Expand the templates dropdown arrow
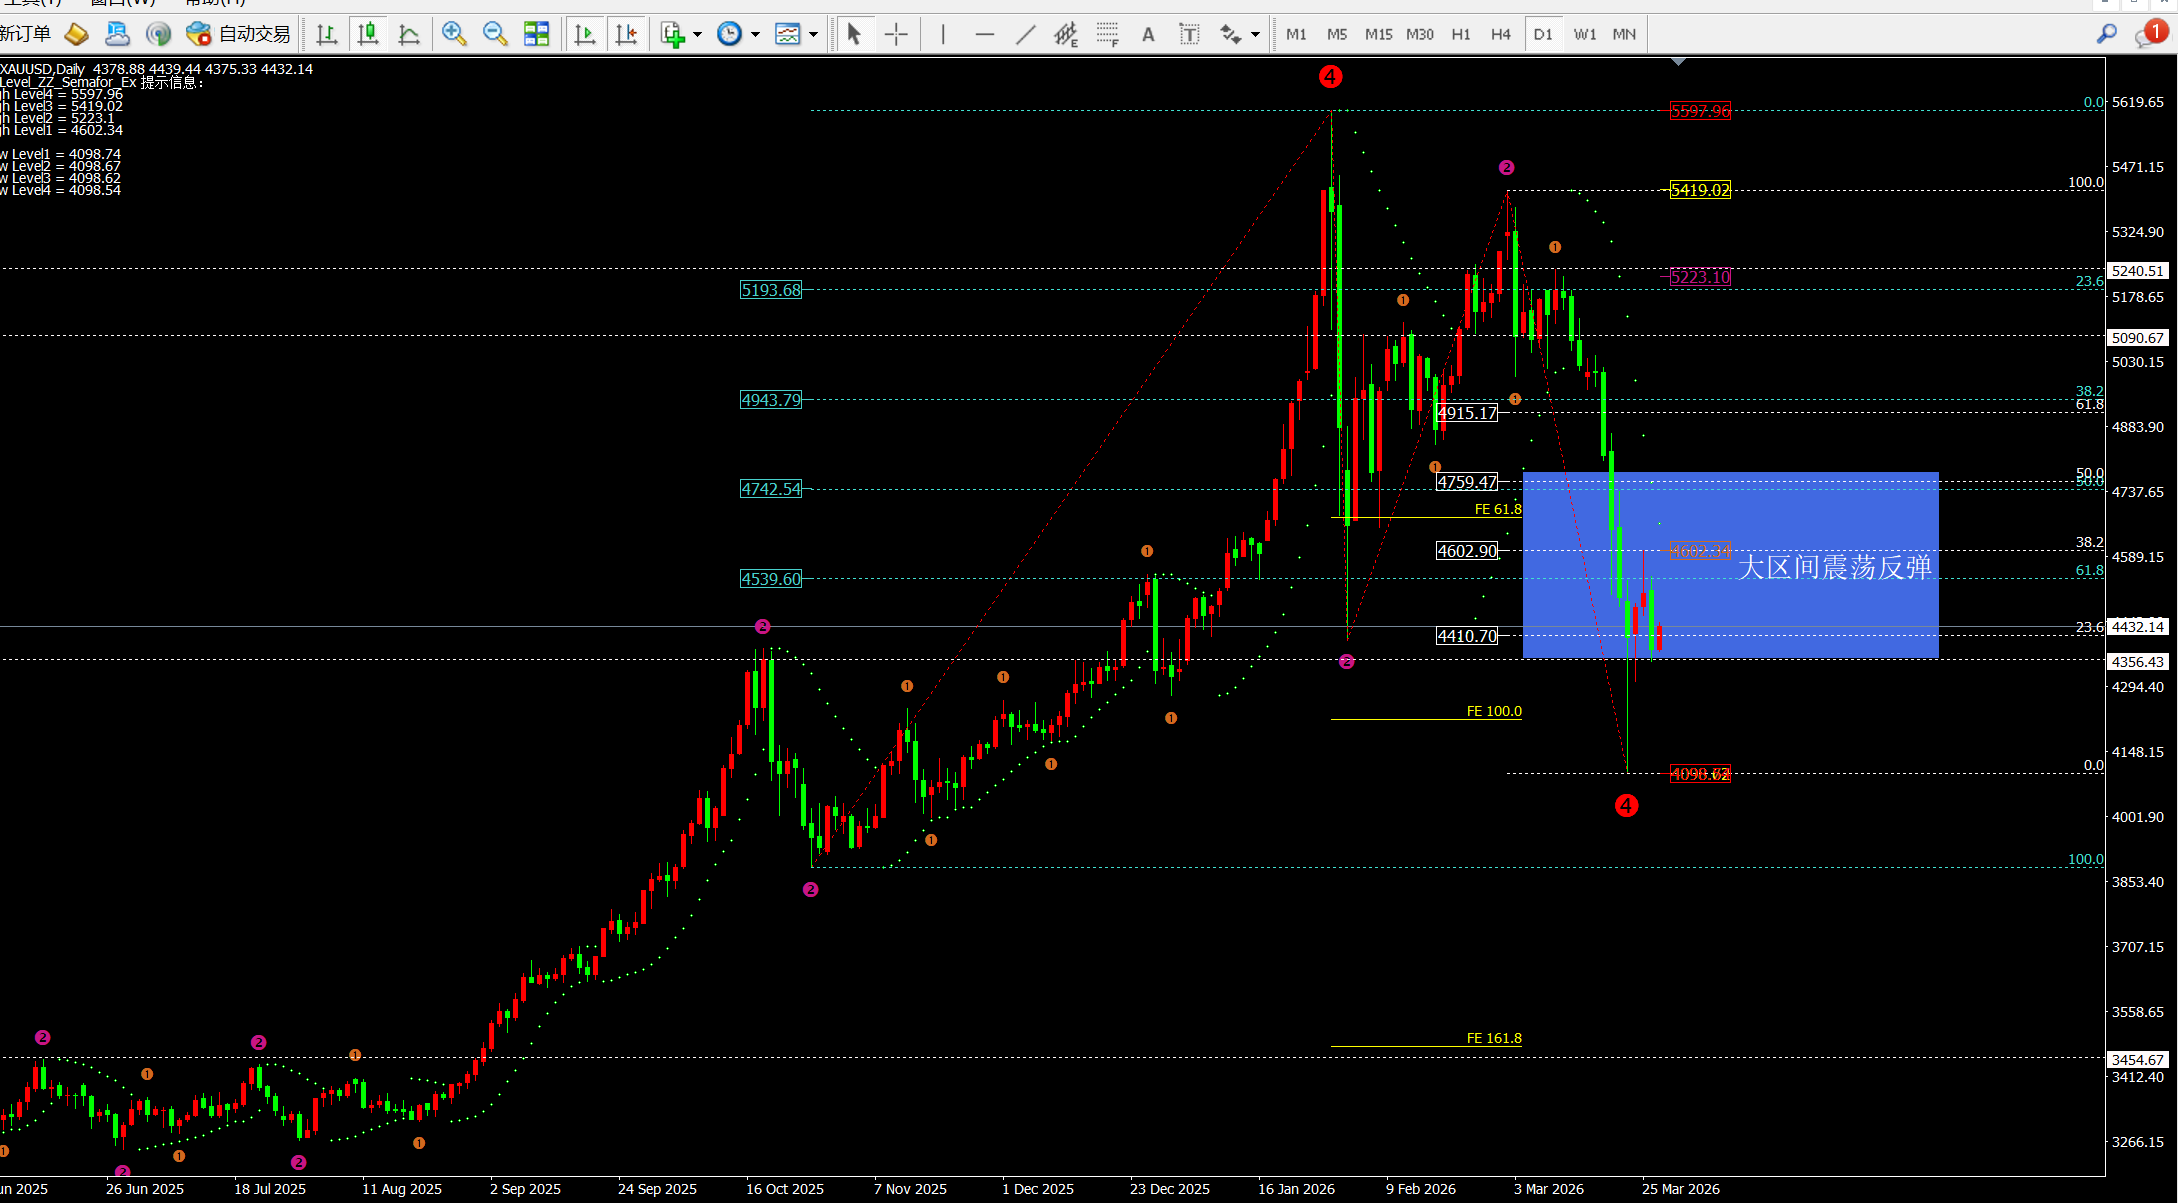 [x=813, y=34]
